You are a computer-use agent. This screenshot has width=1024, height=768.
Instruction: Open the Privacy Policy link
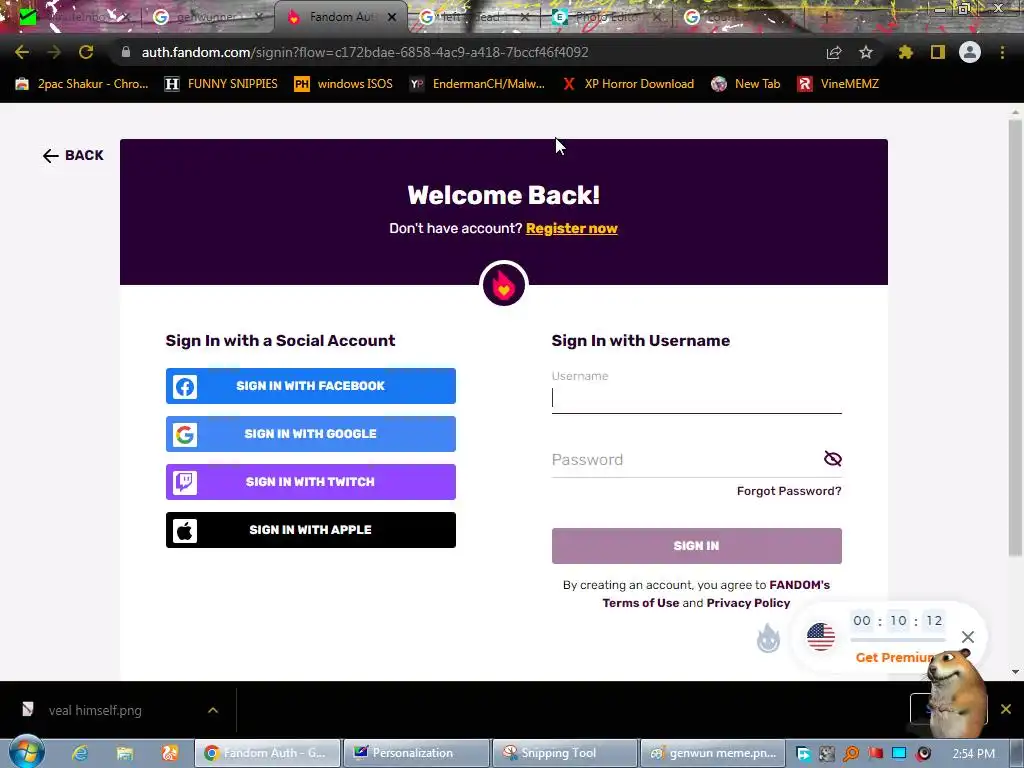click(748, 603)
